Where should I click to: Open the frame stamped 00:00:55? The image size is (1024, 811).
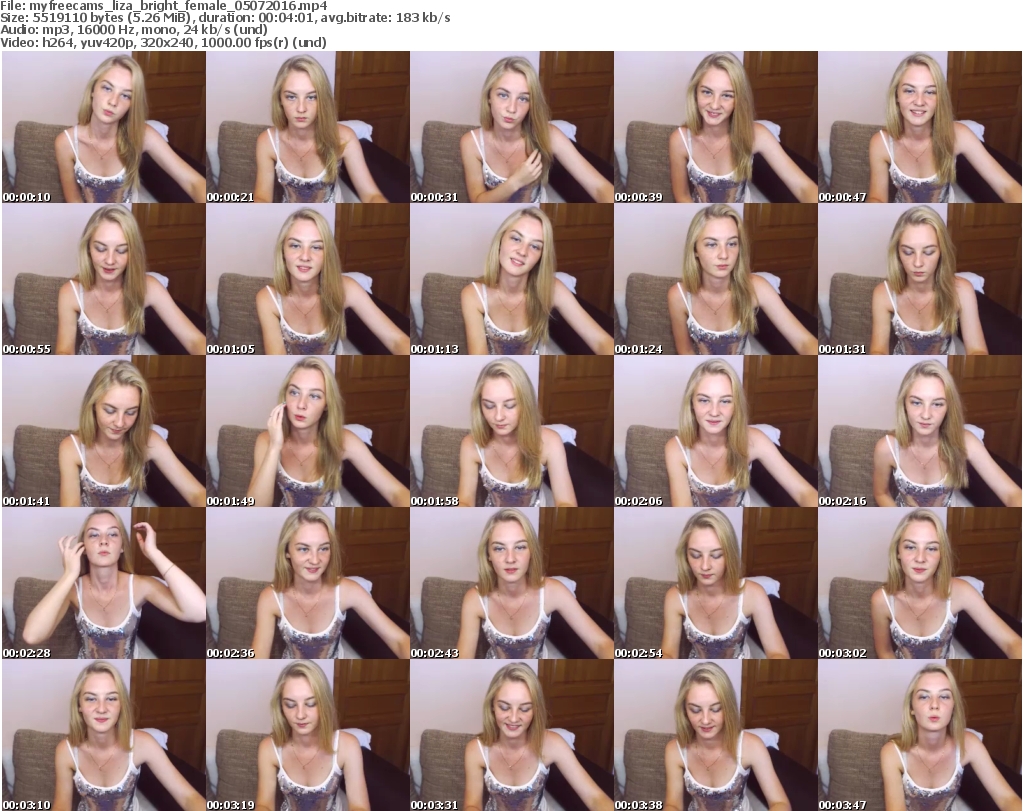104,279
